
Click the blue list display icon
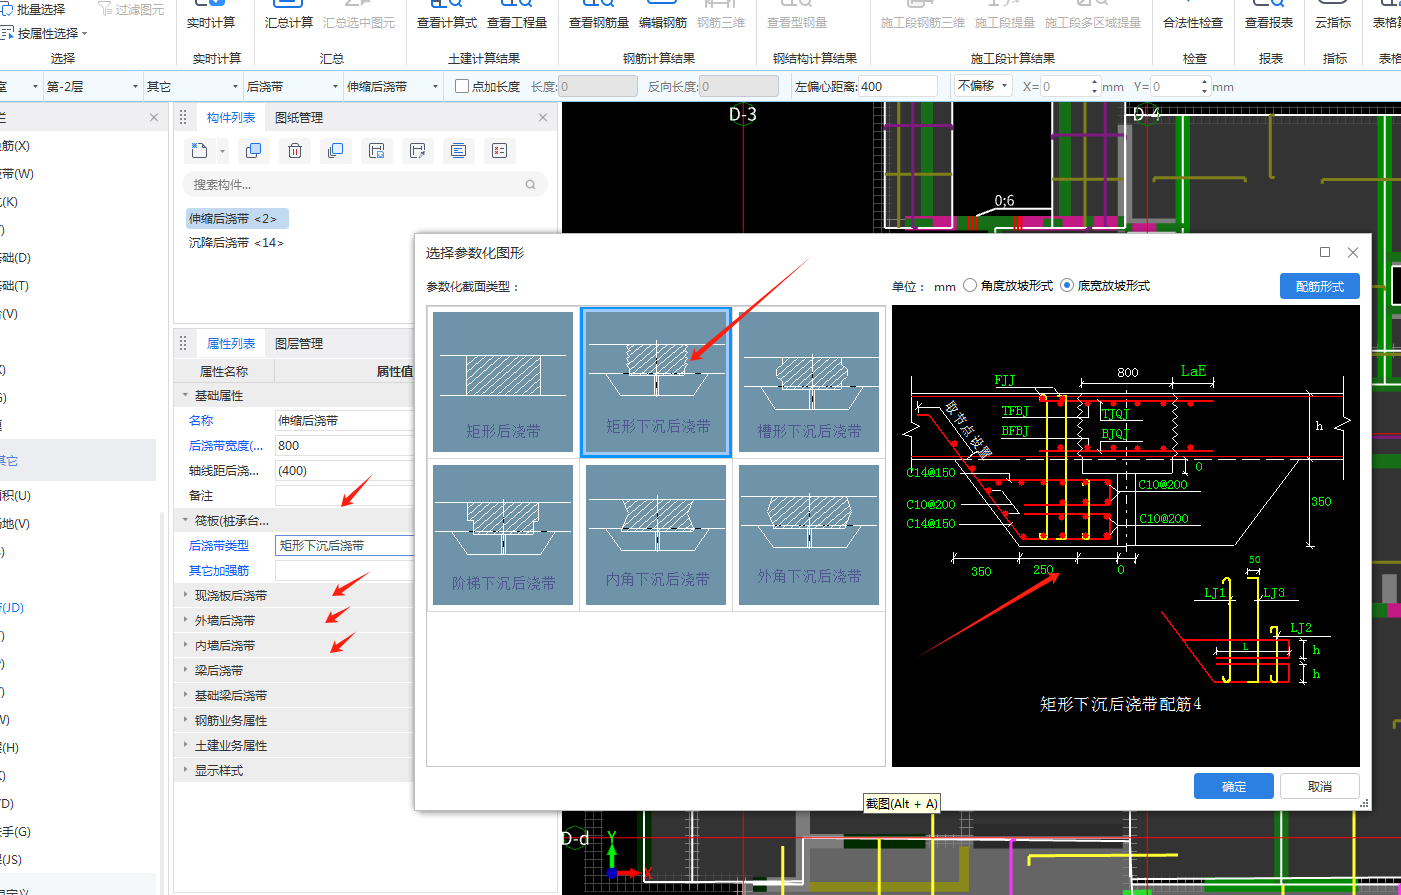[458, 151]
